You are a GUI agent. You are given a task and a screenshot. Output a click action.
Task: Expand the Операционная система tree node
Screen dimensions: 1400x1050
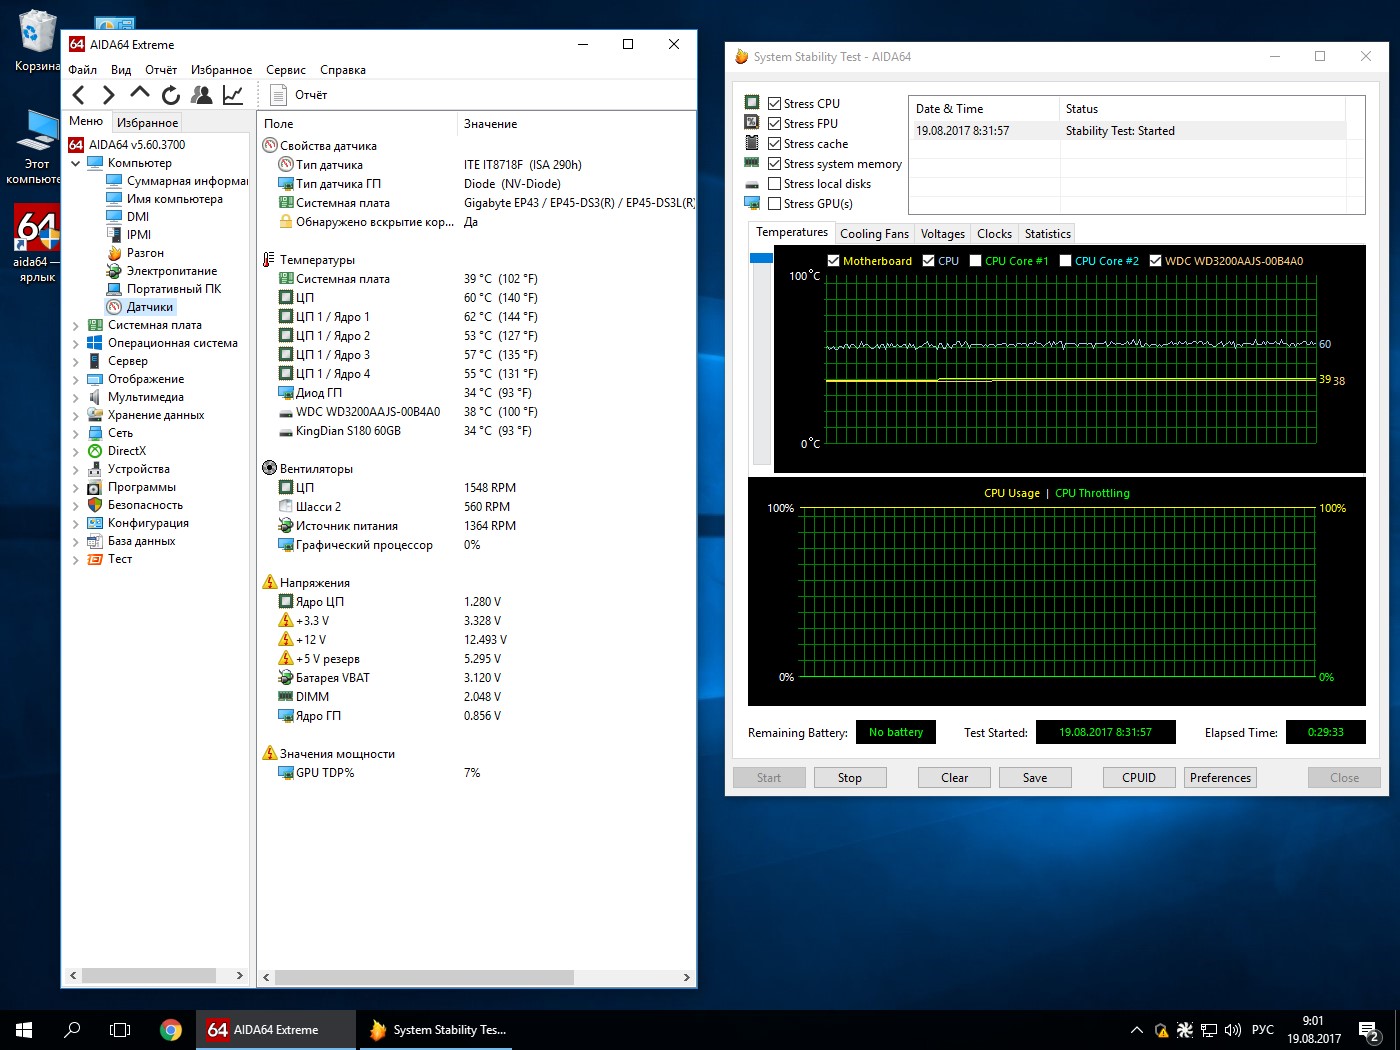[76, 343]
